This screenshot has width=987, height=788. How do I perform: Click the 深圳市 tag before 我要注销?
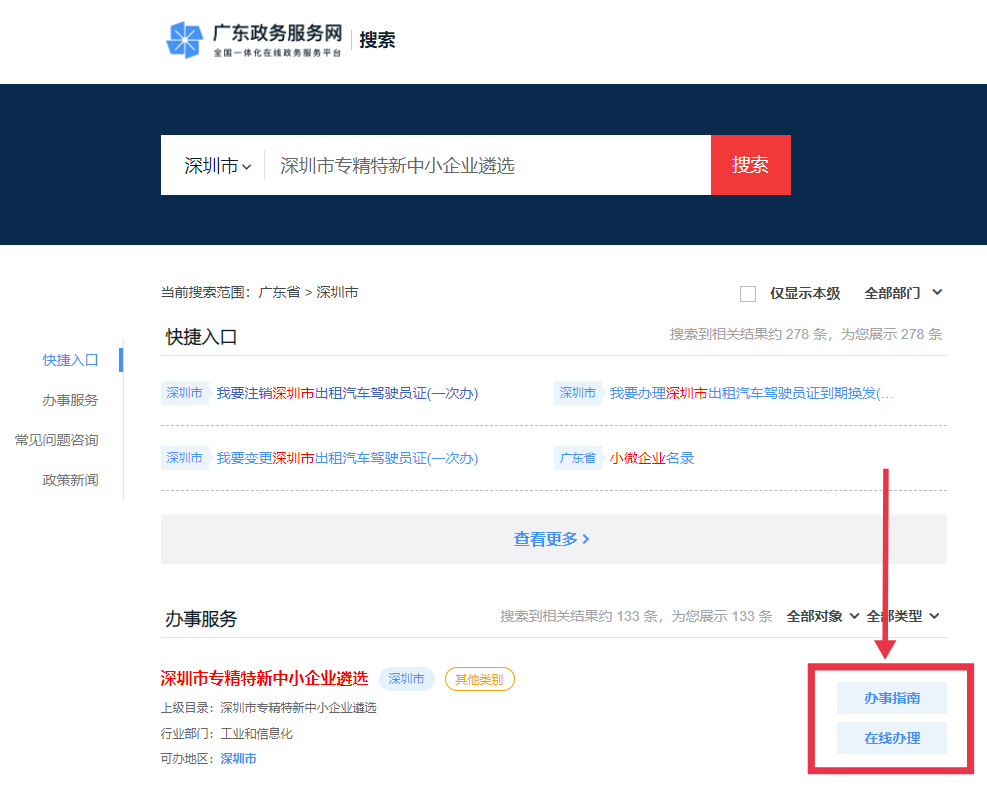coord(184,393)
